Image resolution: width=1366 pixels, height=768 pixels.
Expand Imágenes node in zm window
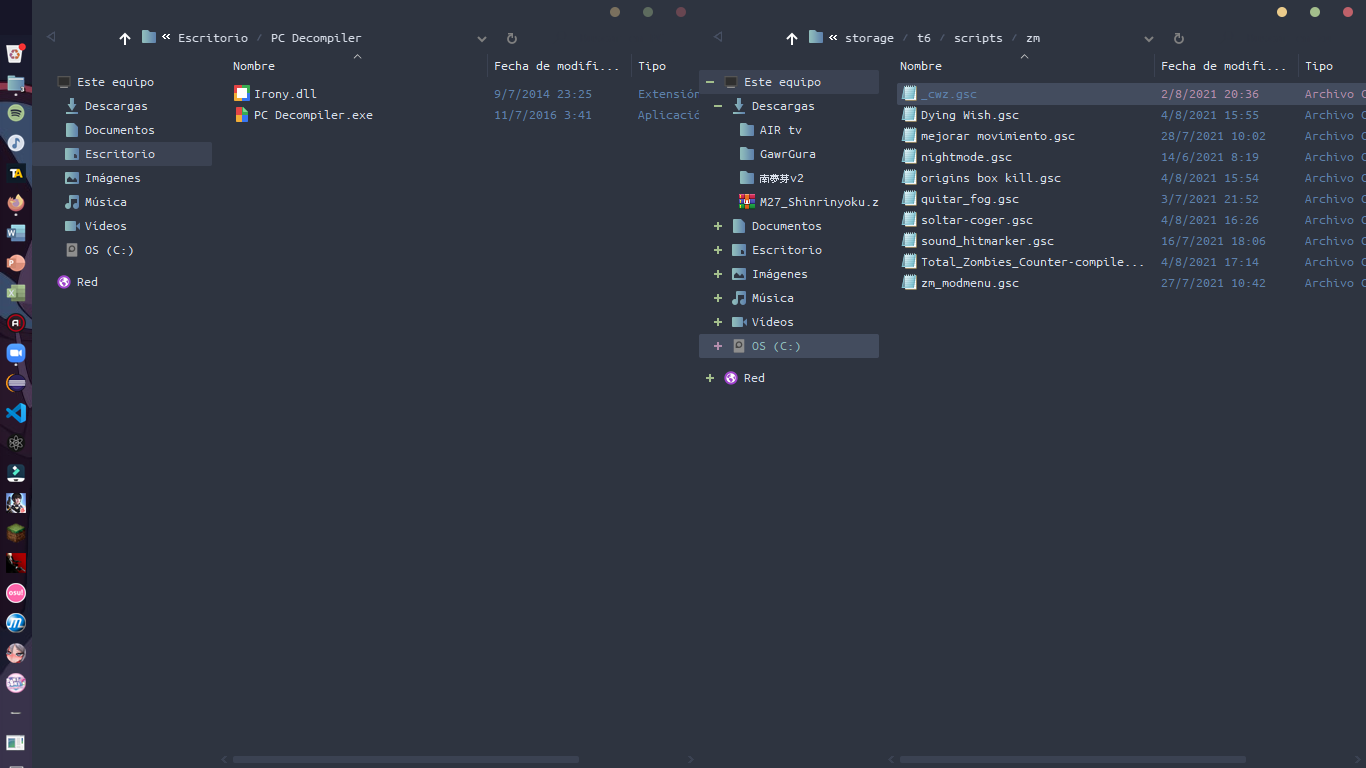[718, 274]
